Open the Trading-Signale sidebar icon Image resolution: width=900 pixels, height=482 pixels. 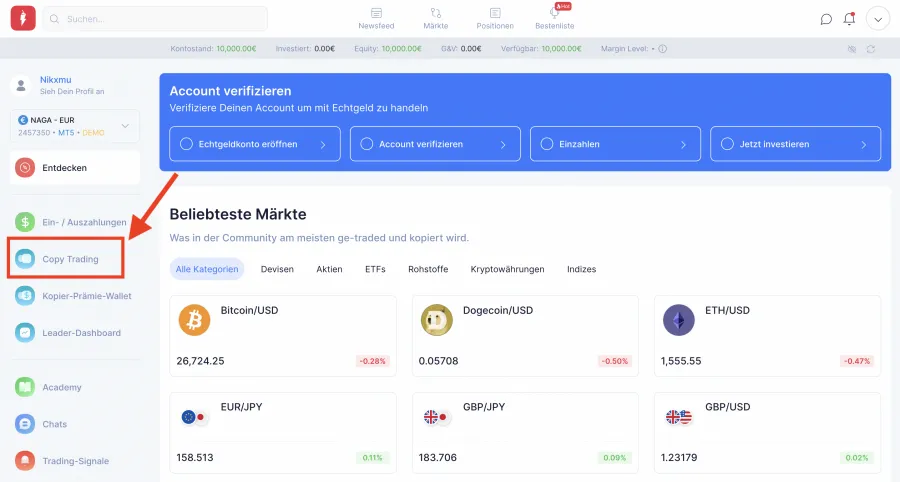tap(25, 460)
